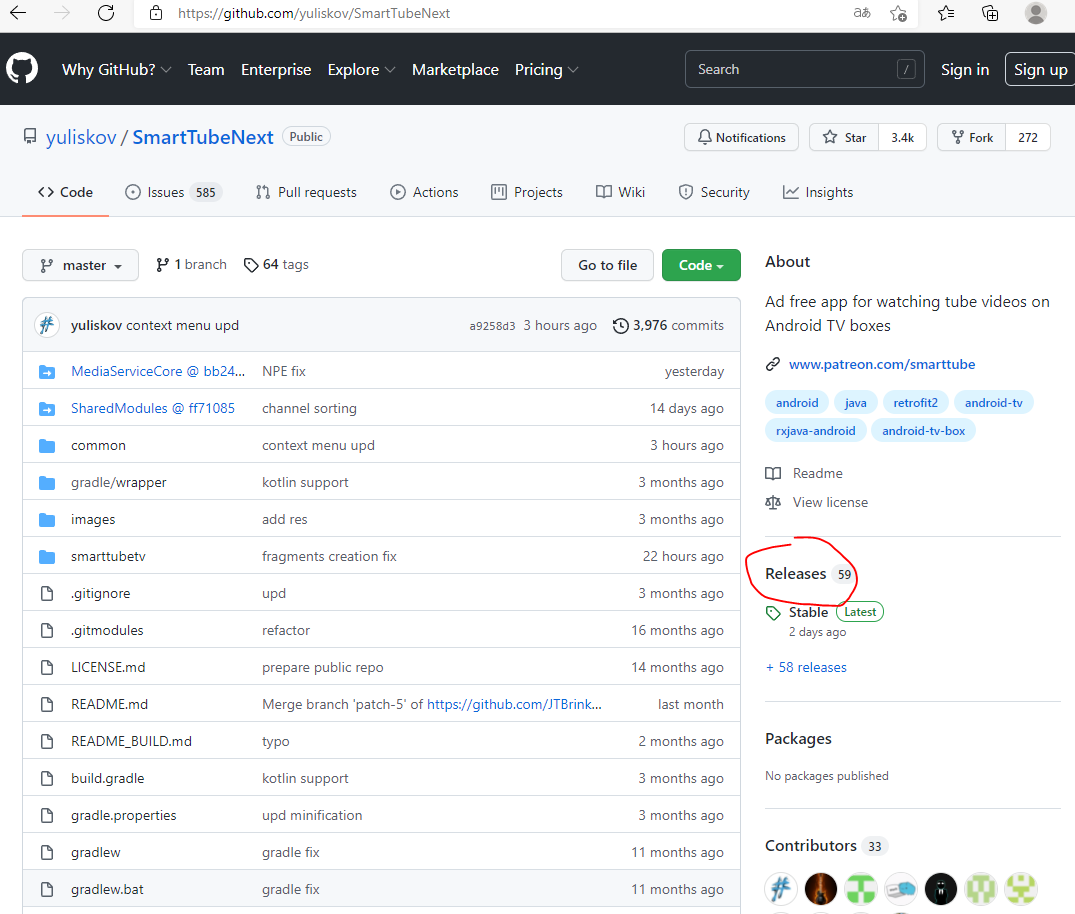The width and height of the screenshot is (1075, 914).
Task: Click the browser address bar URL
Action: [314, 13]
